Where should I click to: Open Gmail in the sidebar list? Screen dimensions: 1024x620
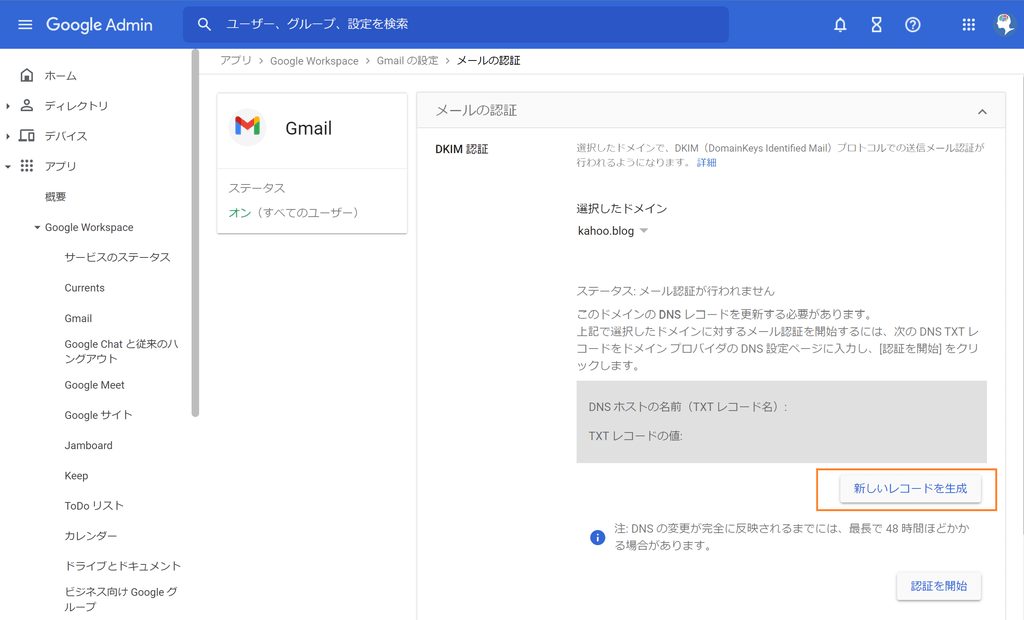78,318
